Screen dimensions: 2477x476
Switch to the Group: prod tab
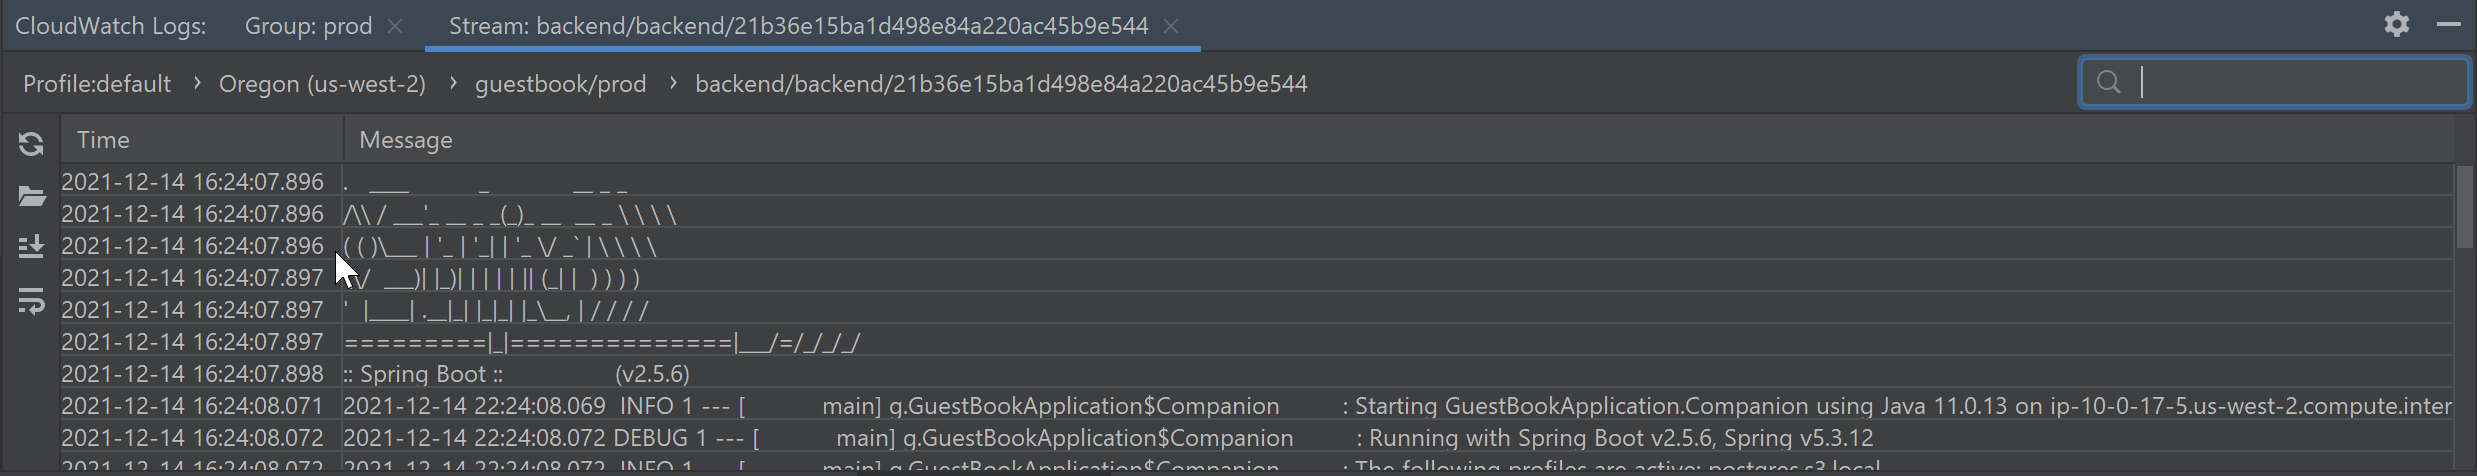click(308, 26)
